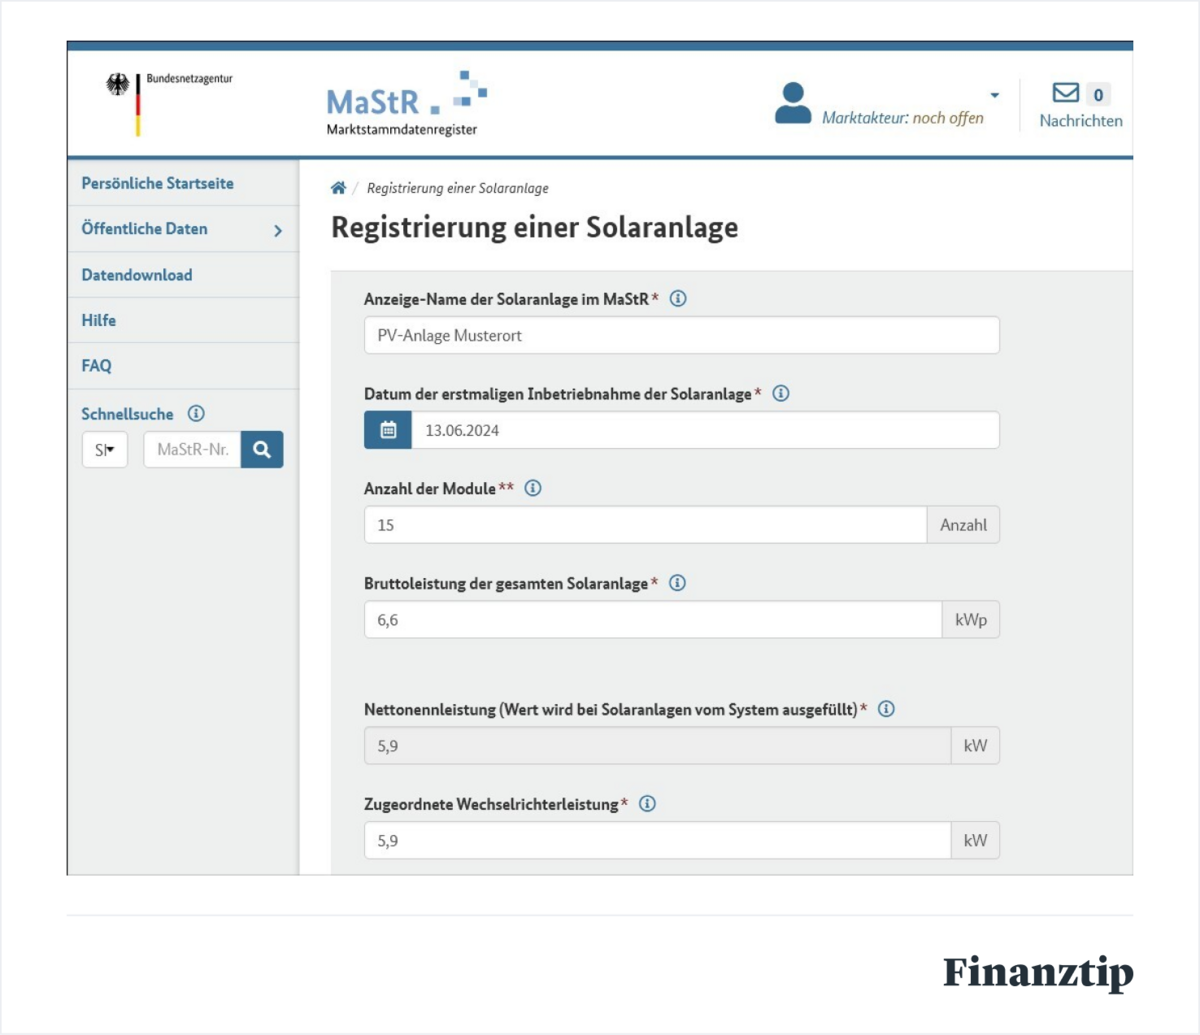Image resolution: width=1200 pixels, height=1035 pixels.
Task: Expand Öffentliche Daten submenu chevron
Action: (x=278, y=230)
